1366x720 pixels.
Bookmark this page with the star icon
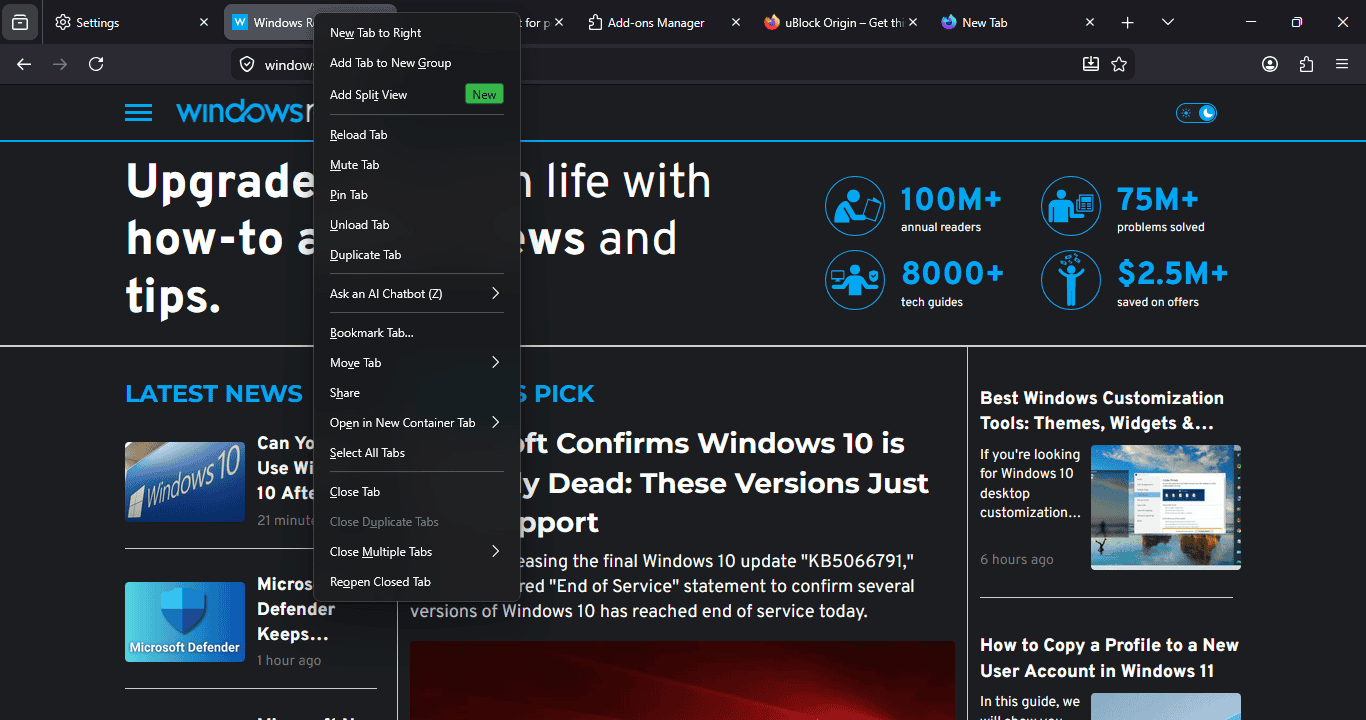1120,63
